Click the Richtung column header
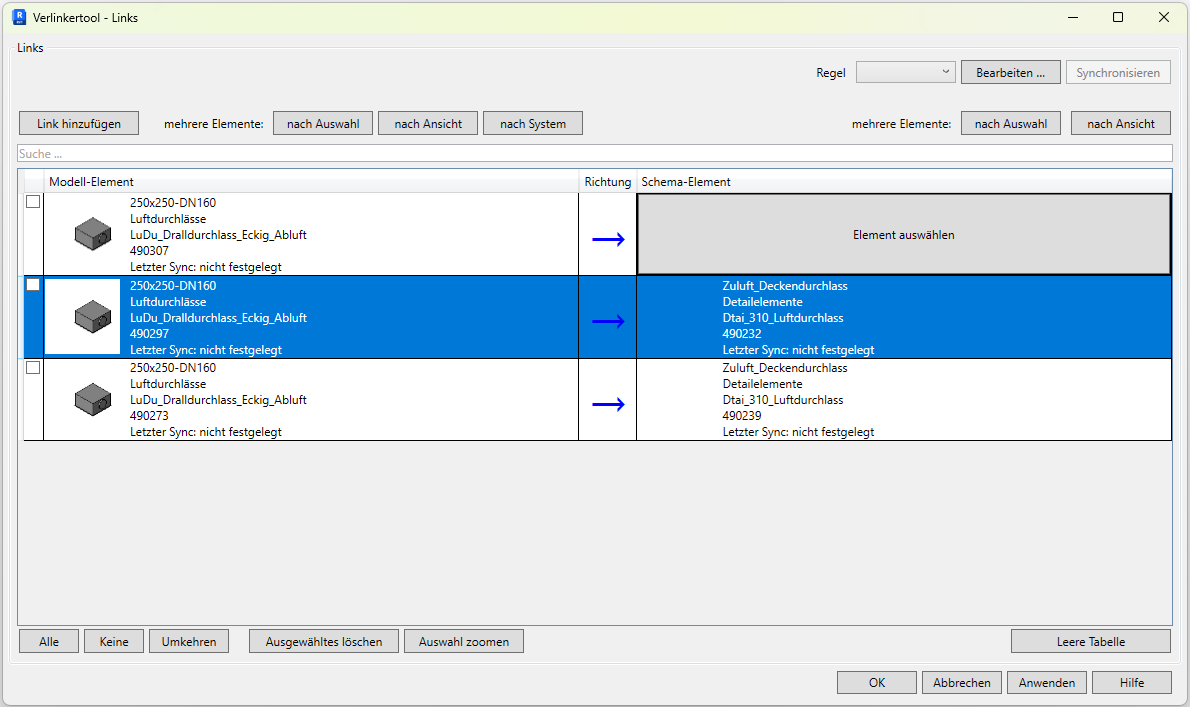 pos(608,182)
